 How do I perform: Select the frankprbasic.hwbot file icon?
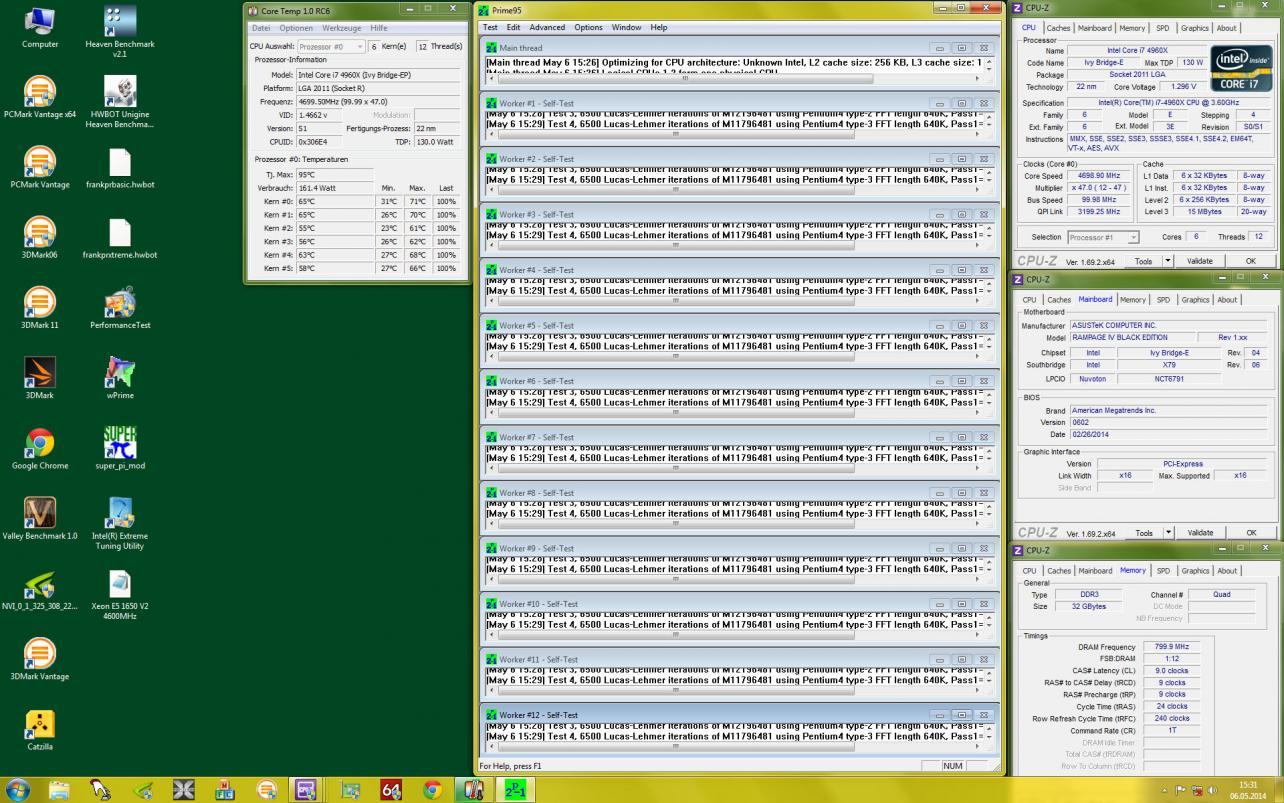pos(119,168)
